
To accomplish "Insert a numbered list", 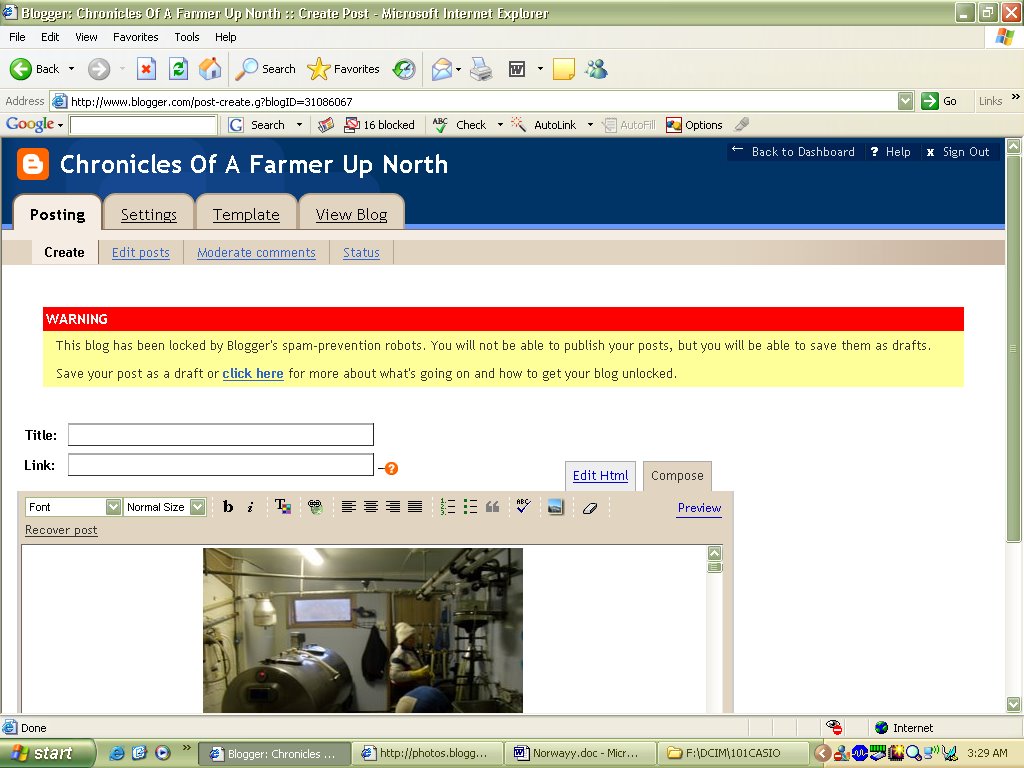I will 448,507.
